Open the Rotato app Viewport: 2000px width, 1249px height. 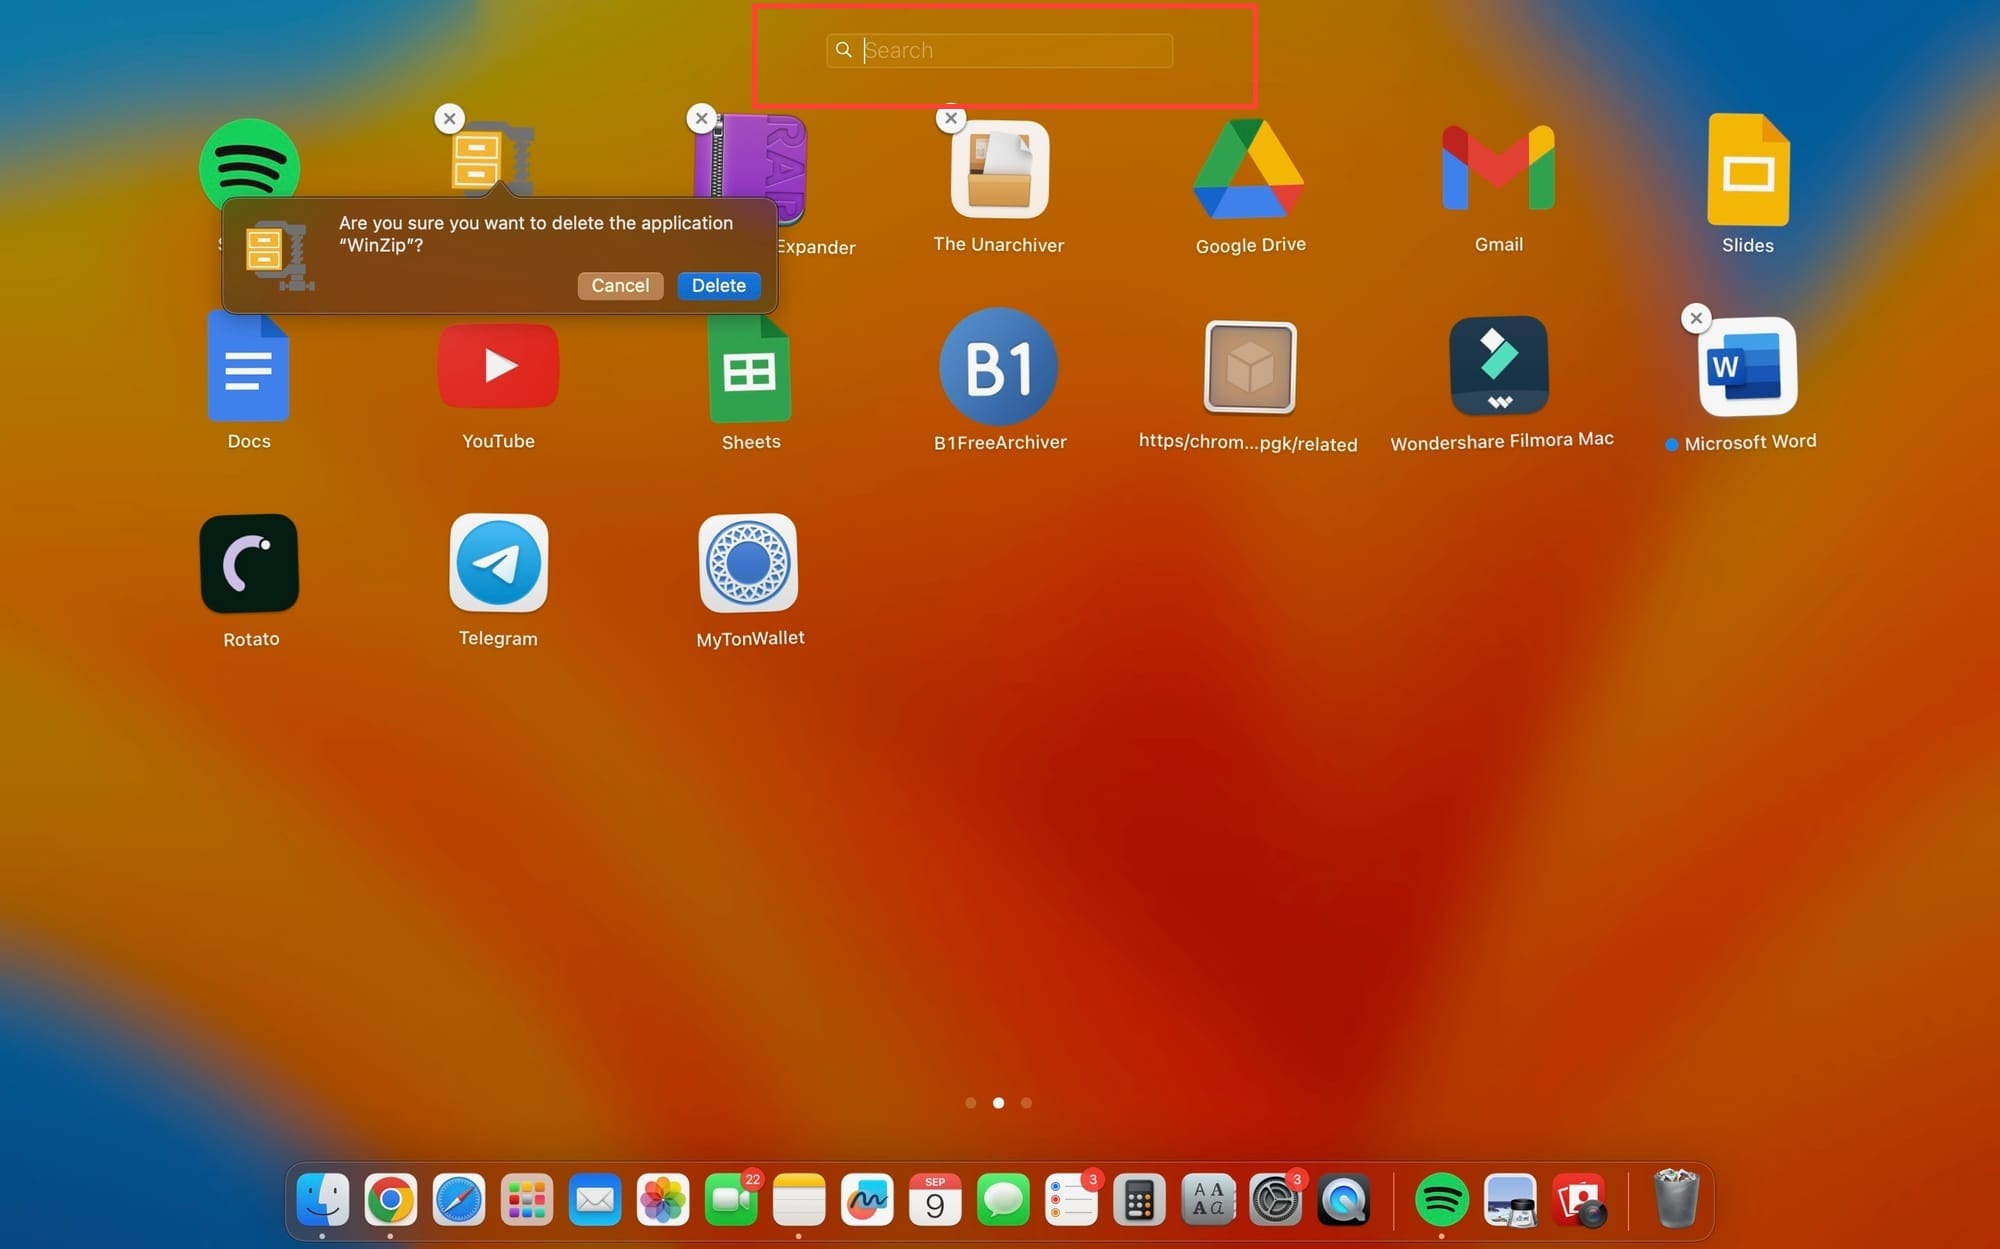coord(249,563)
